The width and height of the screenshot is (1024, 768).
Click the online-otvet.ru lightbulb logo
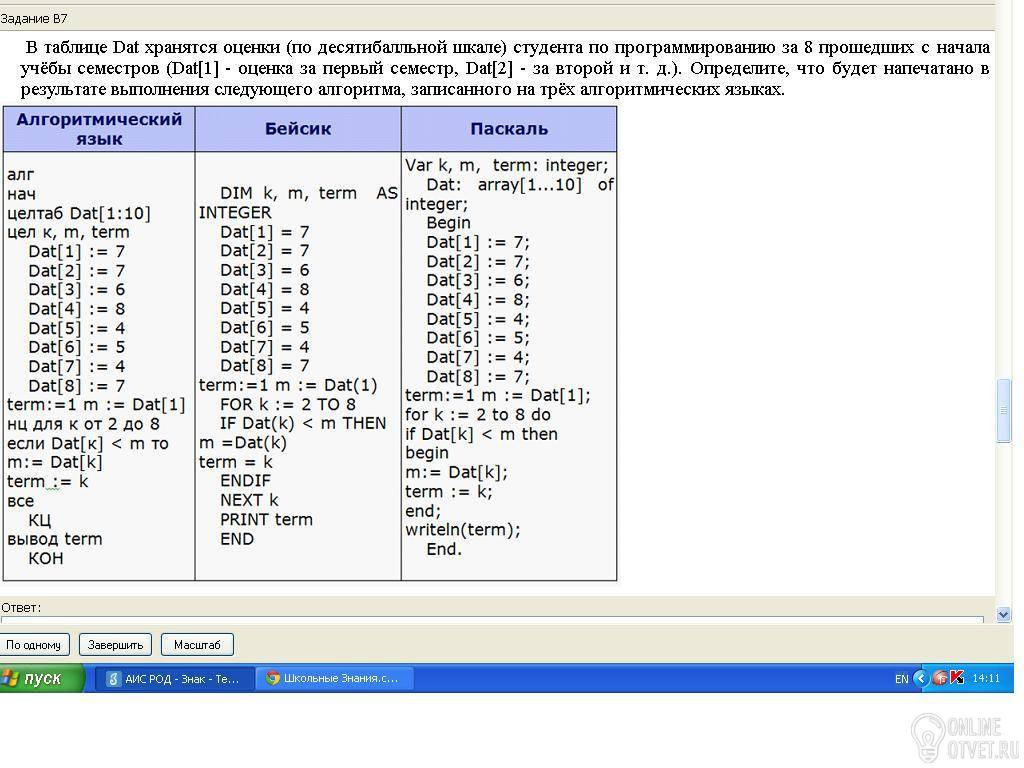tap(927, 738)
